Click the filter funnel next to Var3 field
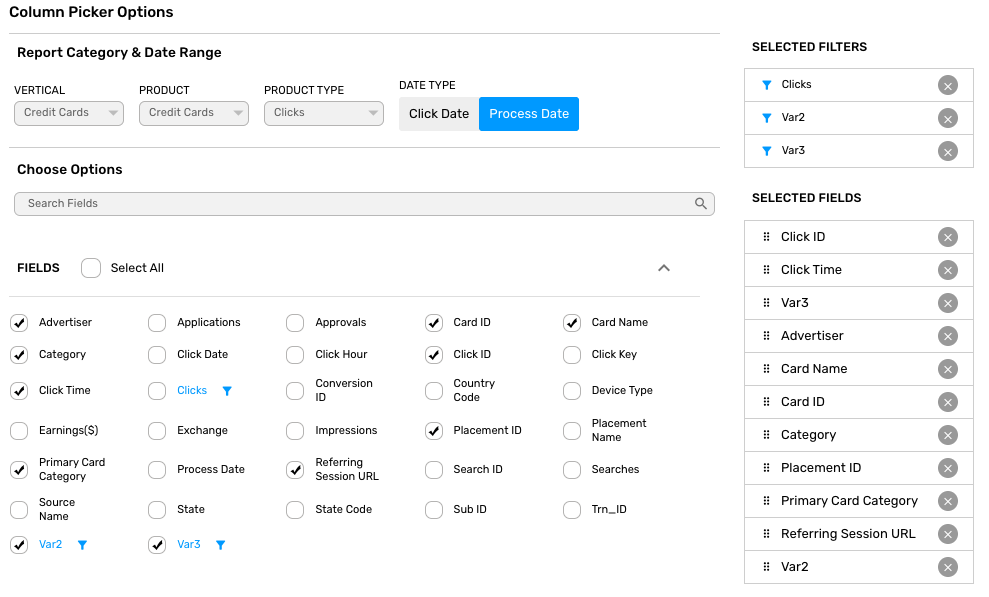Viewport: 989px width, 597px height. [220, 545]
